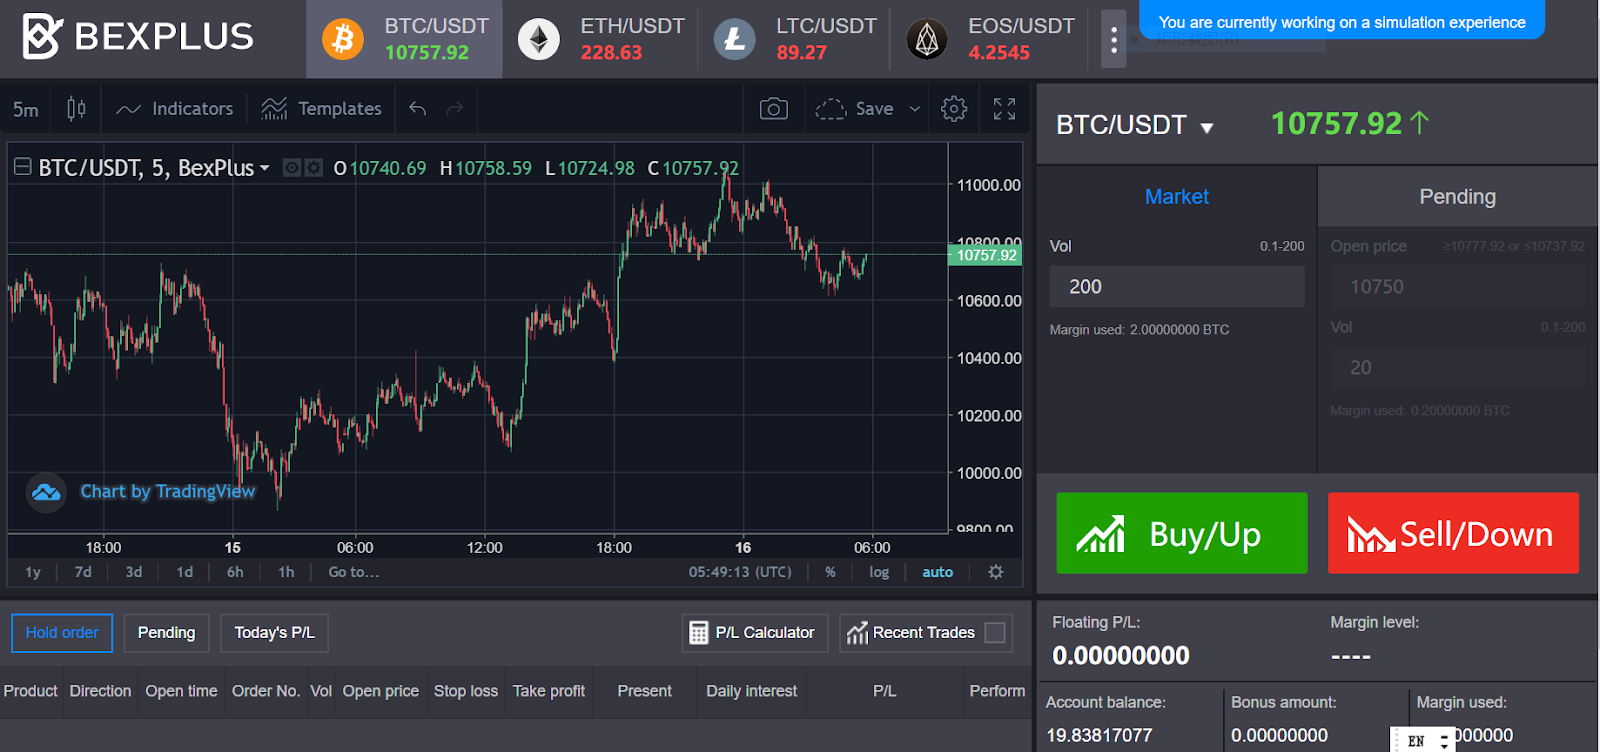
Task: Click the Pending Vol input field
Action: 1458,368
